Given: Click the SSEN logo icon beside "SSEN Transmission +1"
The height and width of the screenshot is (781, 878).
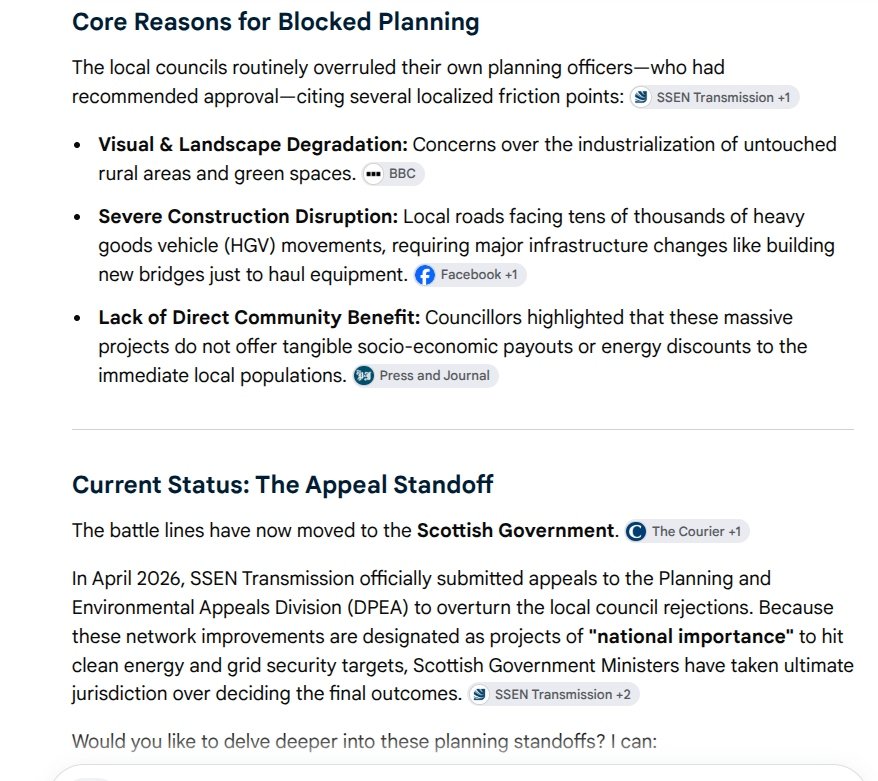Looking at the screenshot, I should click(641, 97).
